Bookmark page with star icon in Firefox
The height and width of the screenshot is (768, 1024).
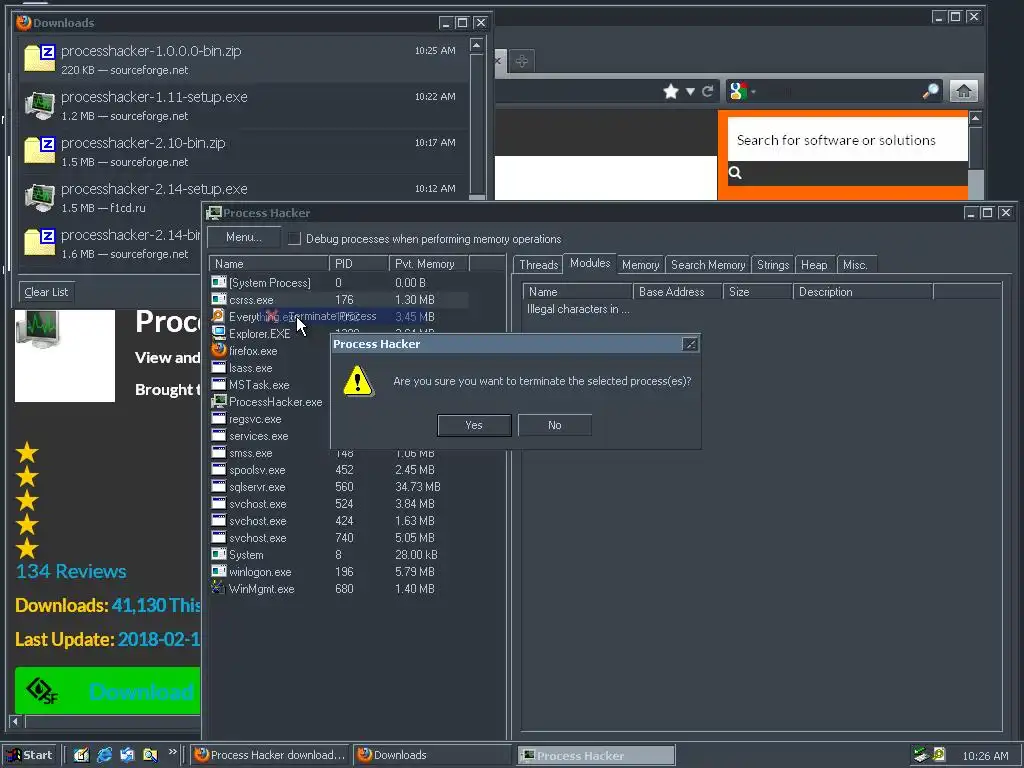point(671,91)
